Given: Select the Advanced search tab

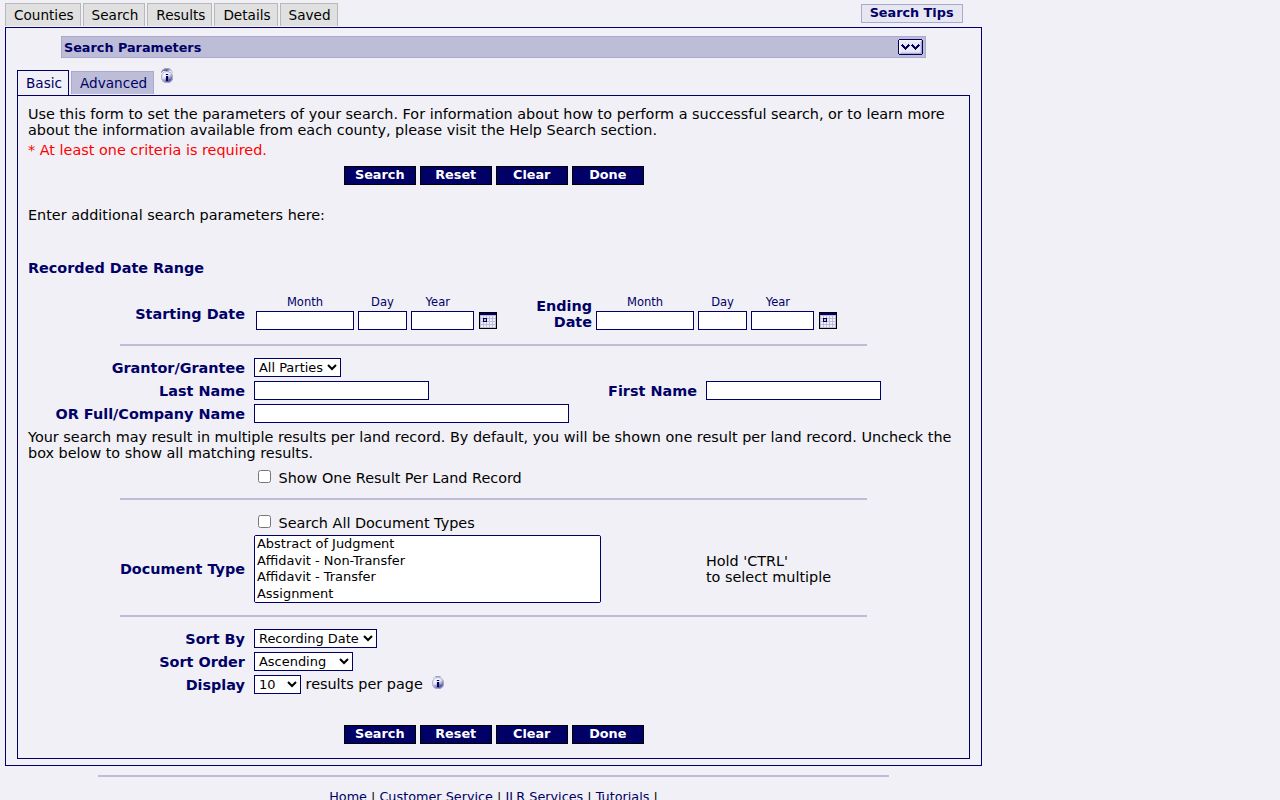Looking at the screenshot, I should (113, 83).
